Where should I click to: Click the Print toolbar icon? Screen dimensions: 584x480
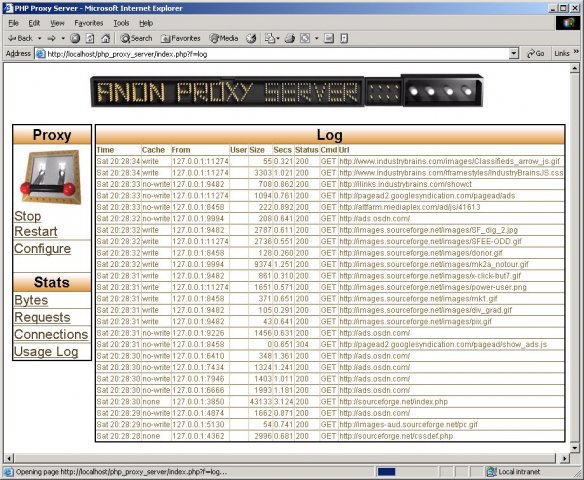(x=290, y=38)
